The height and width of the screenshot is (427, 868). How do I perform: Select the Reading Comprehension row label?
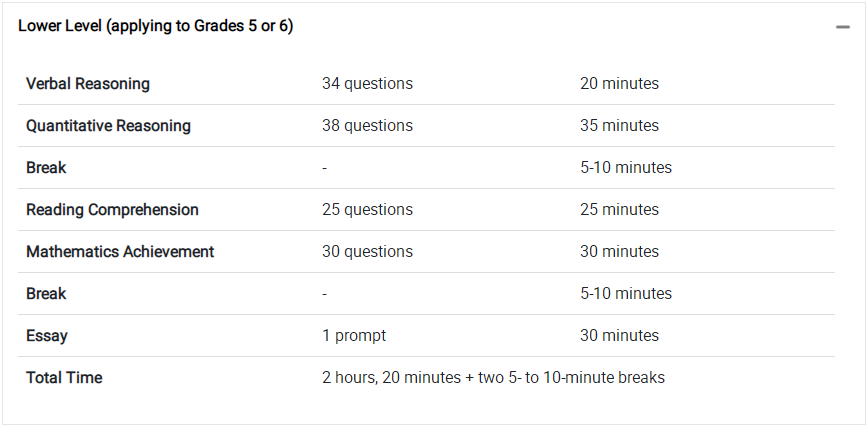click(112, 210)
